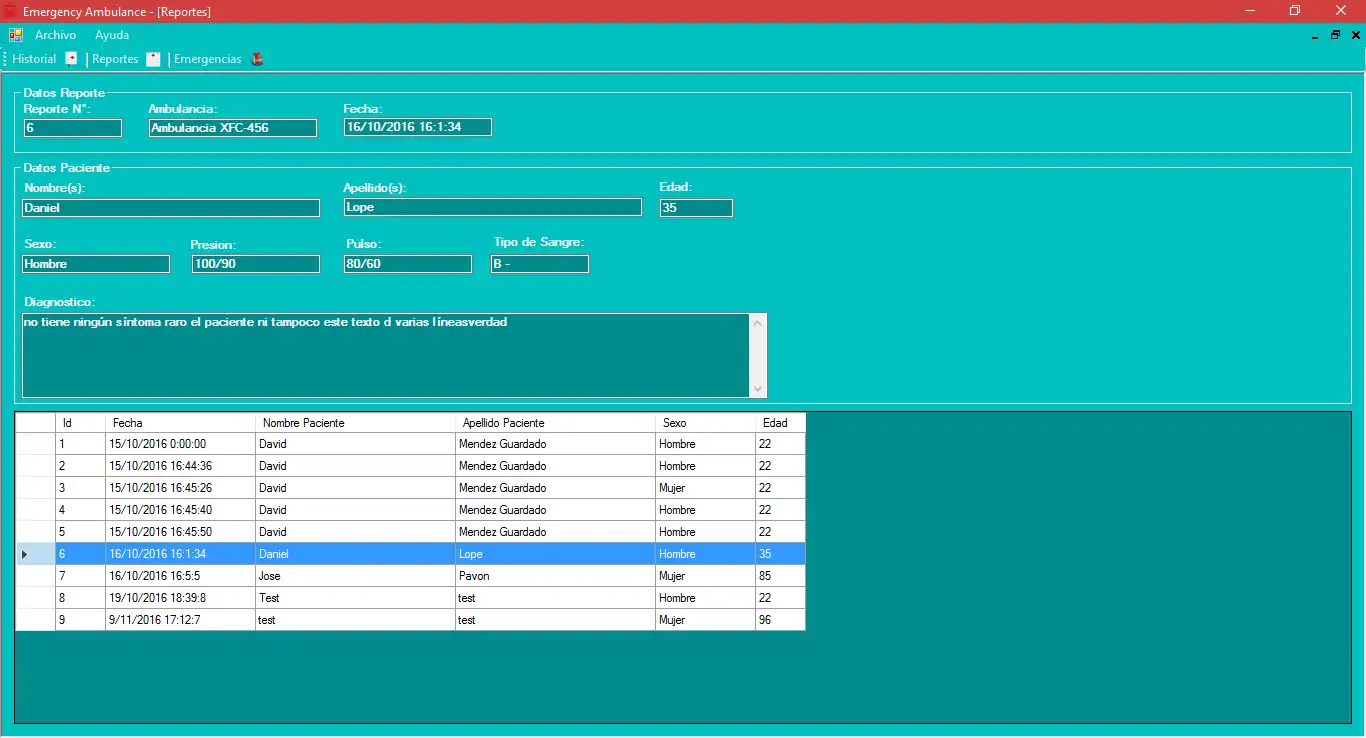1366x738 pixels.
Task: Click the date cell 15/10/2016 0:00:00
Action: [x=180, y=444]
